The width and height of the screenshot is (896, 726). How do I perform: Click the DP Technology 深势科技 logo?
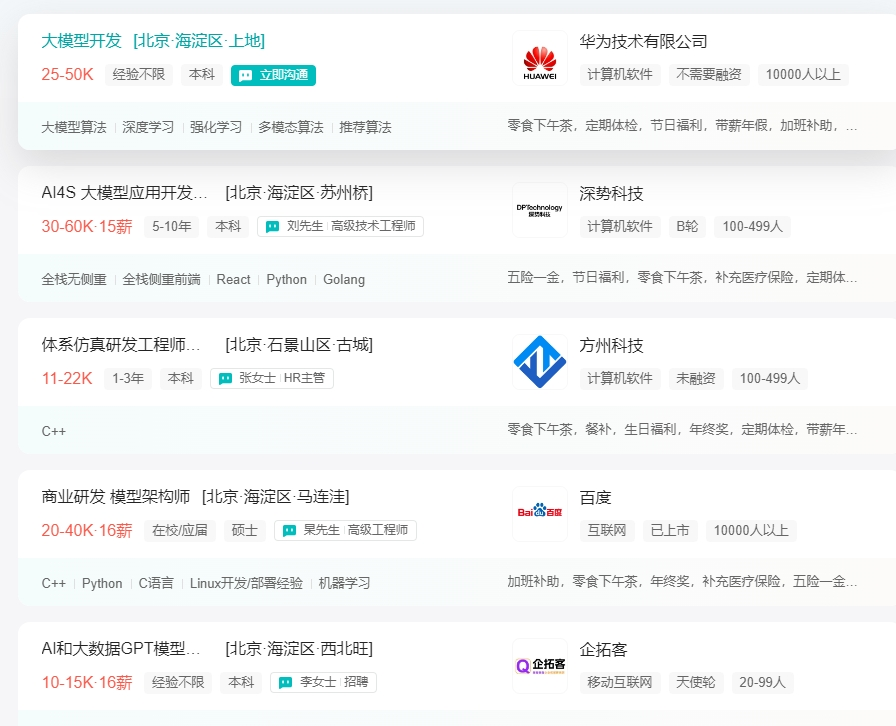point(539,210)
